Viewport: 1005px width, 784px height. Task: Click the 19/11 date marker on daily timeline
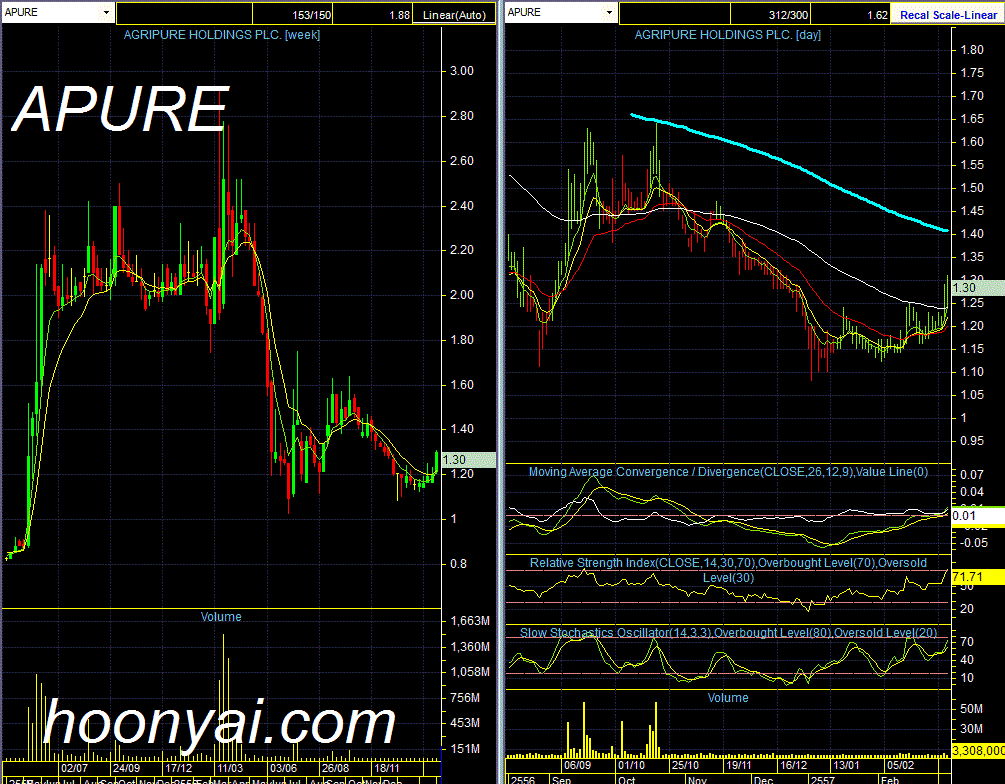(738, 765)
